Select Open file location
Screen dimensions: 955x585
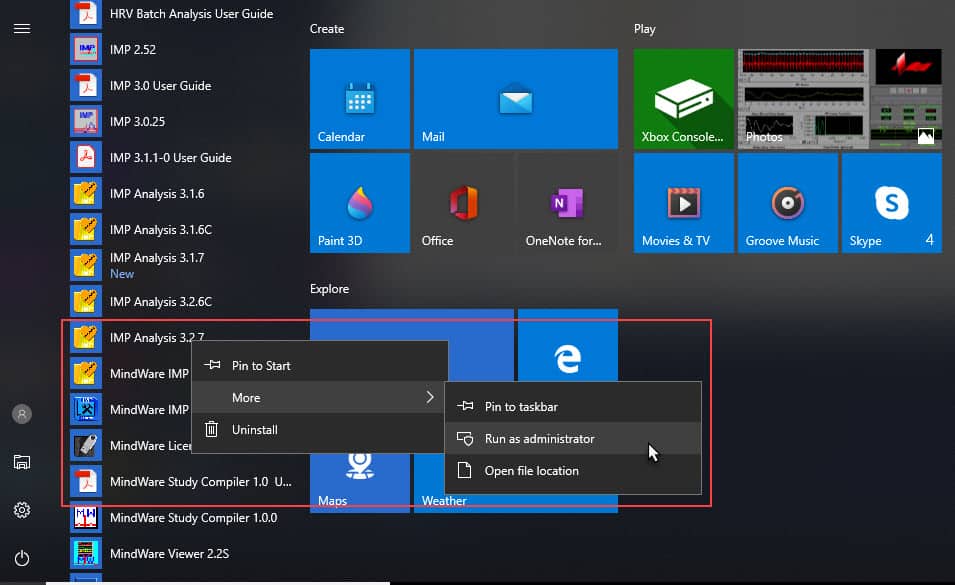click(573, 471)
